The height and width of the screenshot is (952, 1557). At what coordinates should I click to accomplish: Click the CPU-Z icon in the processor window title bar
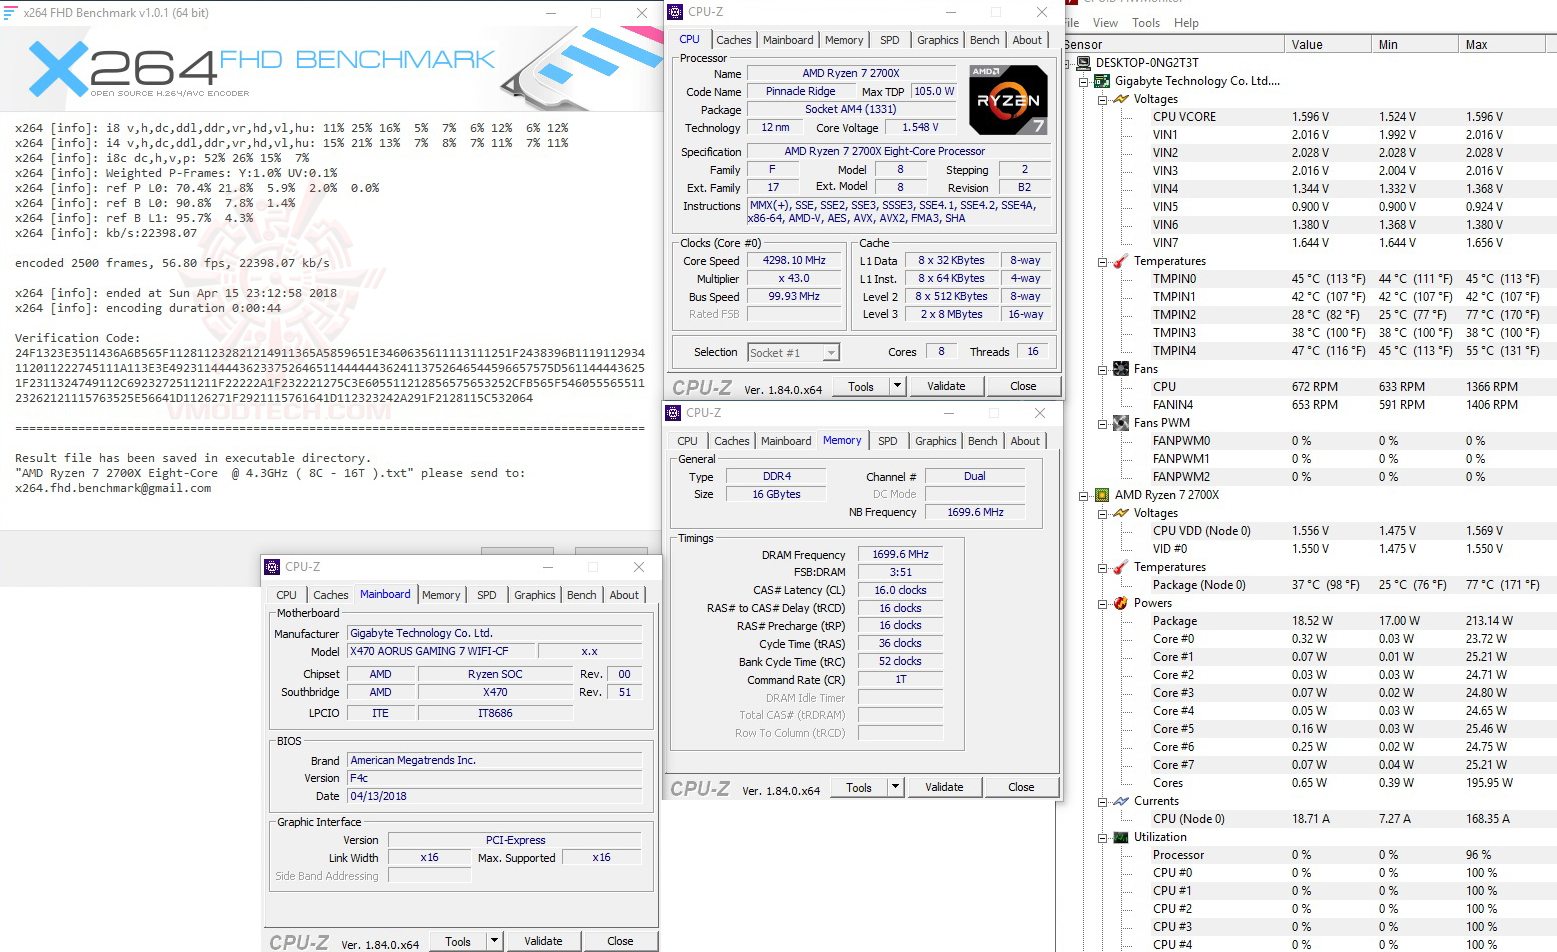pyautogui.click(x=675, y=12)
